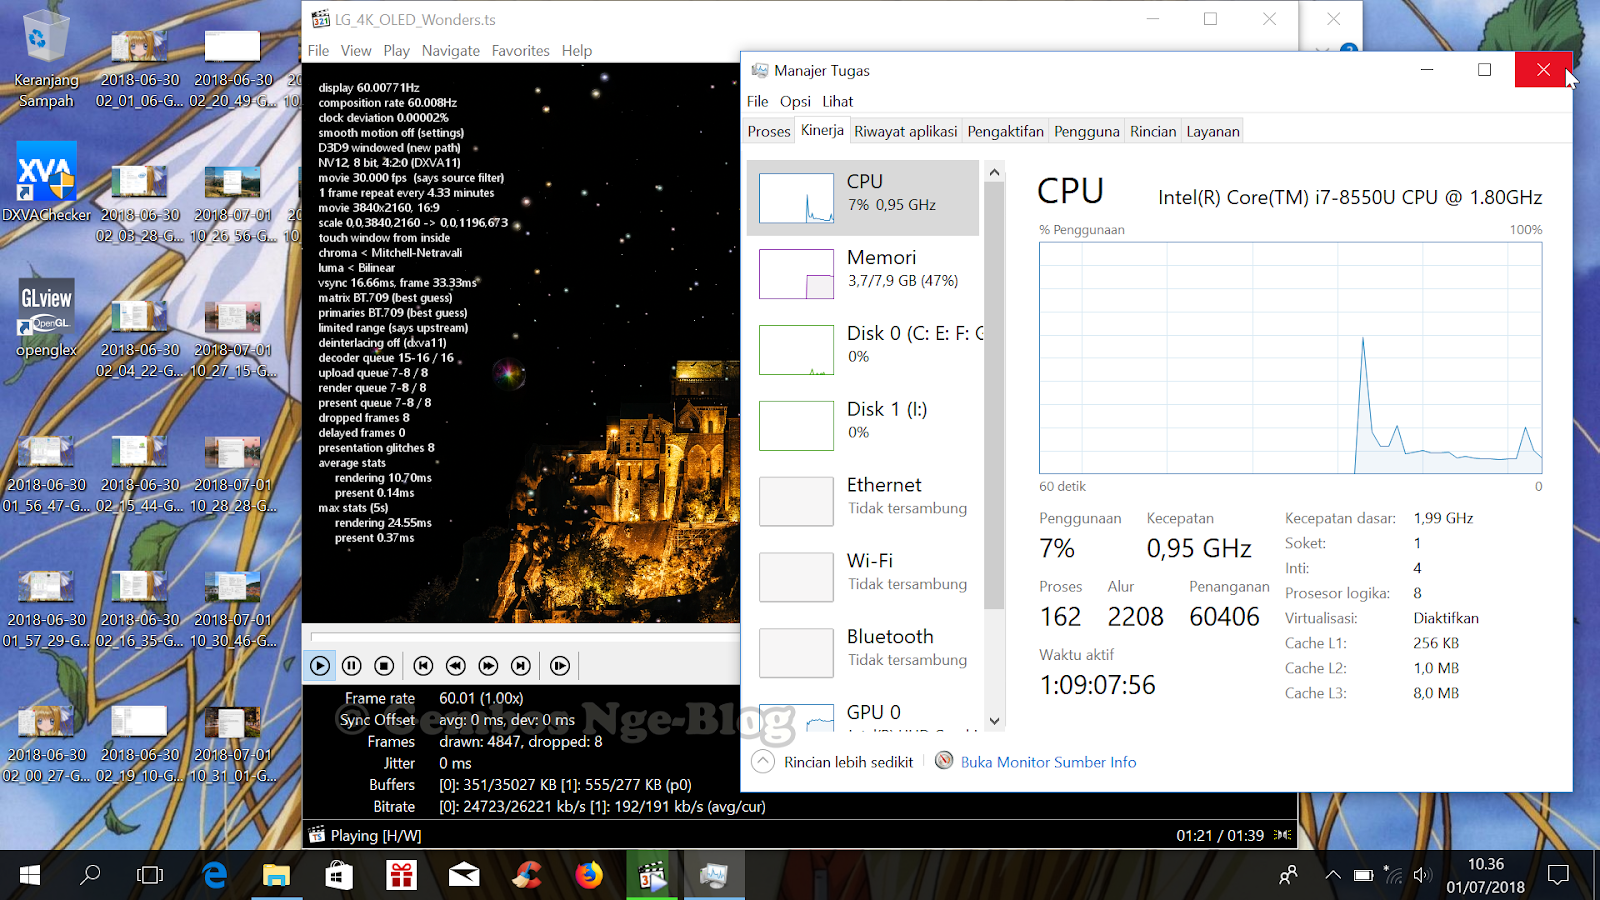Open Microsoft Edge from the taskbar

pyautogui.click(x=214, y=875)
